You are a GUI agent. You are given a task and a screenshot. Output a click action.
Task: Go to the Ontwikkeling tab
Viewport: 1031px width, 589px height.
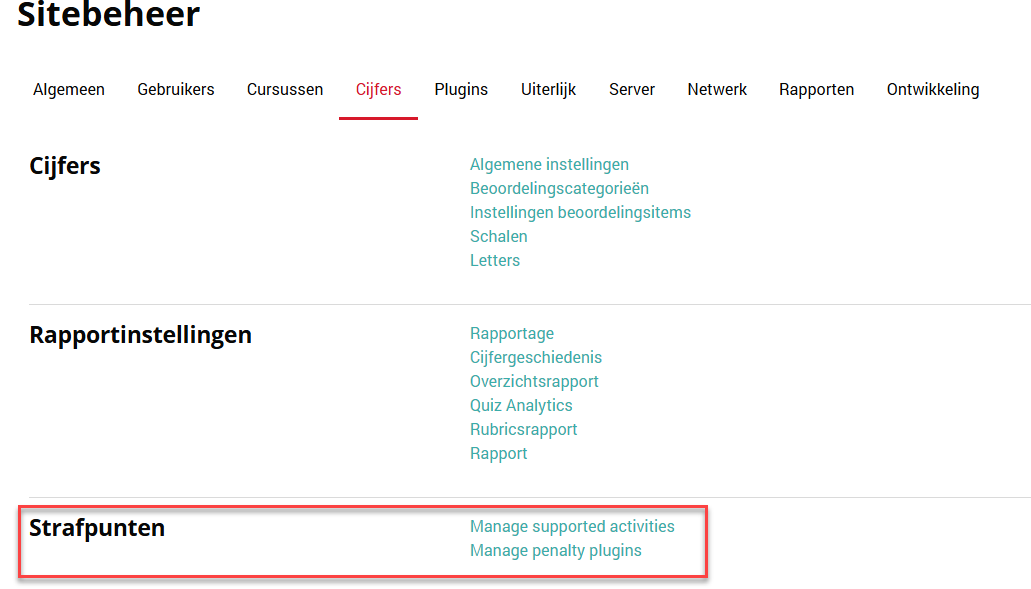coord(932,90)
